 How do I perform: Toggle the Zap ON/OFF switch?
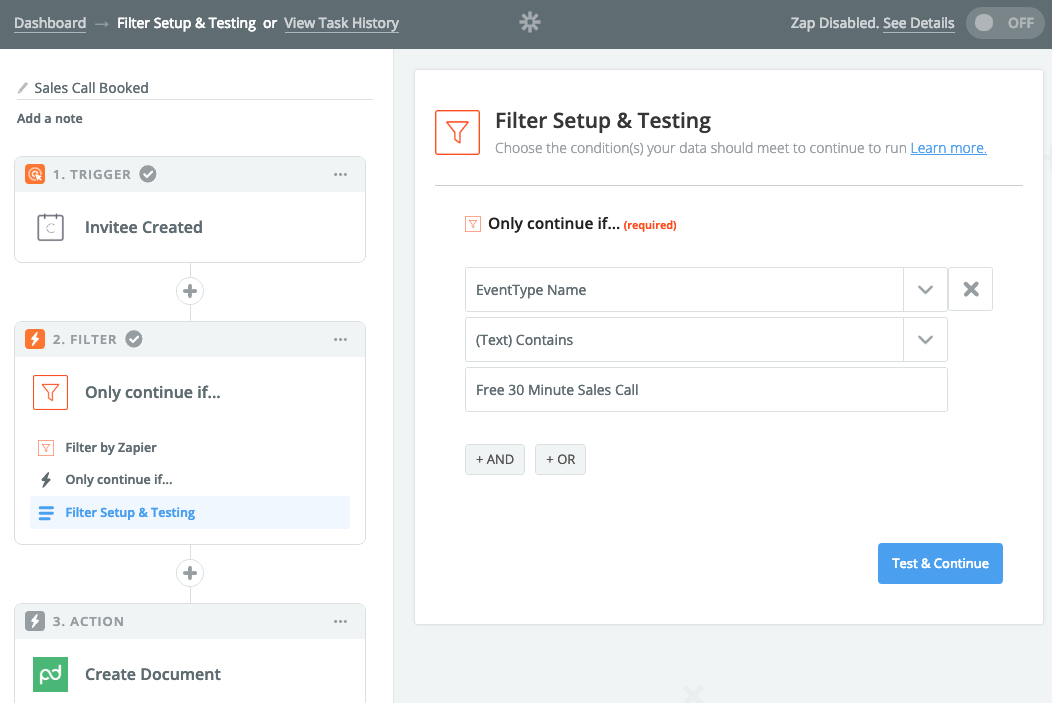tap(1003, 23)
